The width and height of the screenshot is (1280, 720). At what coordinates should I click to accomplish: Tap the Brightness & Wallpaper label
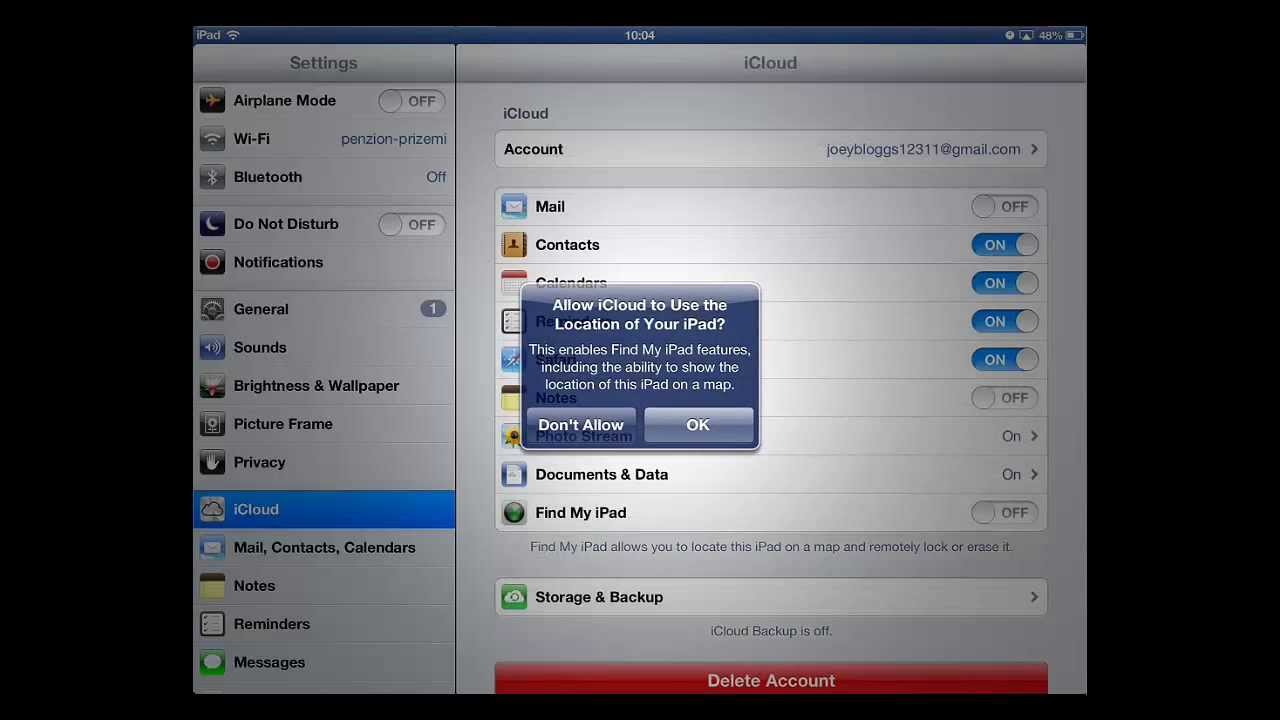coord(316,386)
